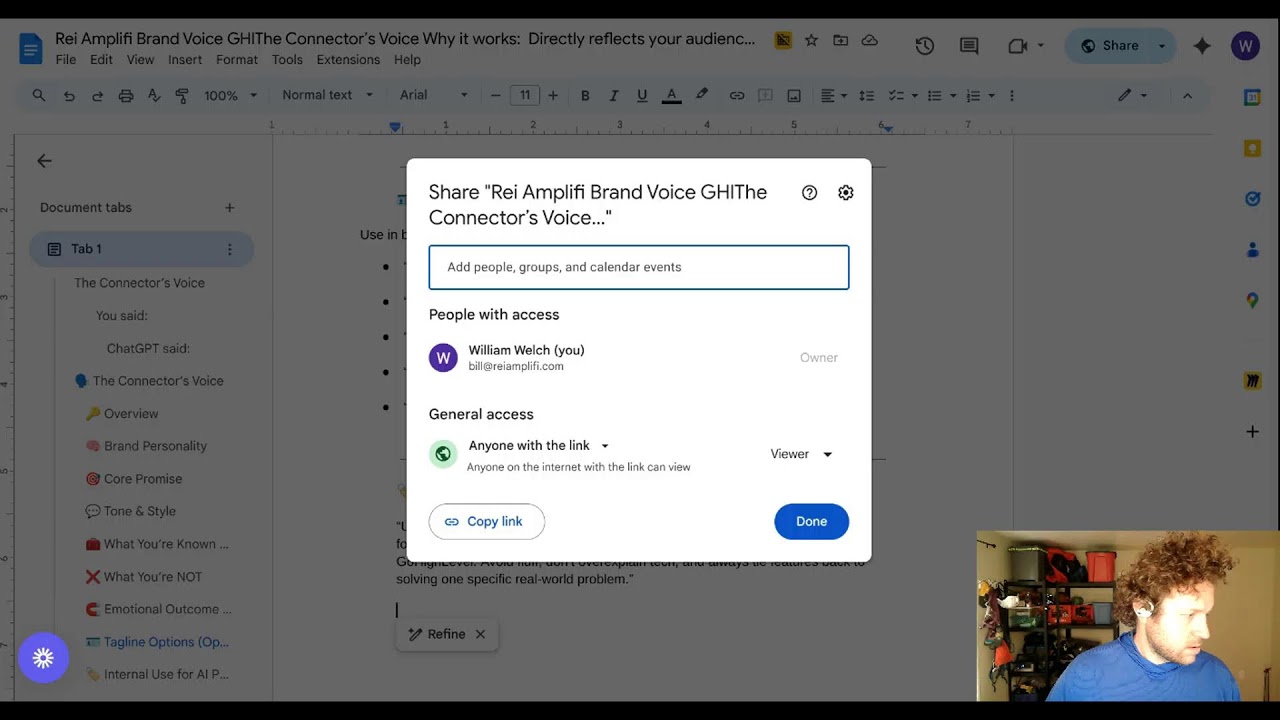Collapse the toolbar with chevron
This screenshot has height=720, width=1280.
[x=1187, y=96]
